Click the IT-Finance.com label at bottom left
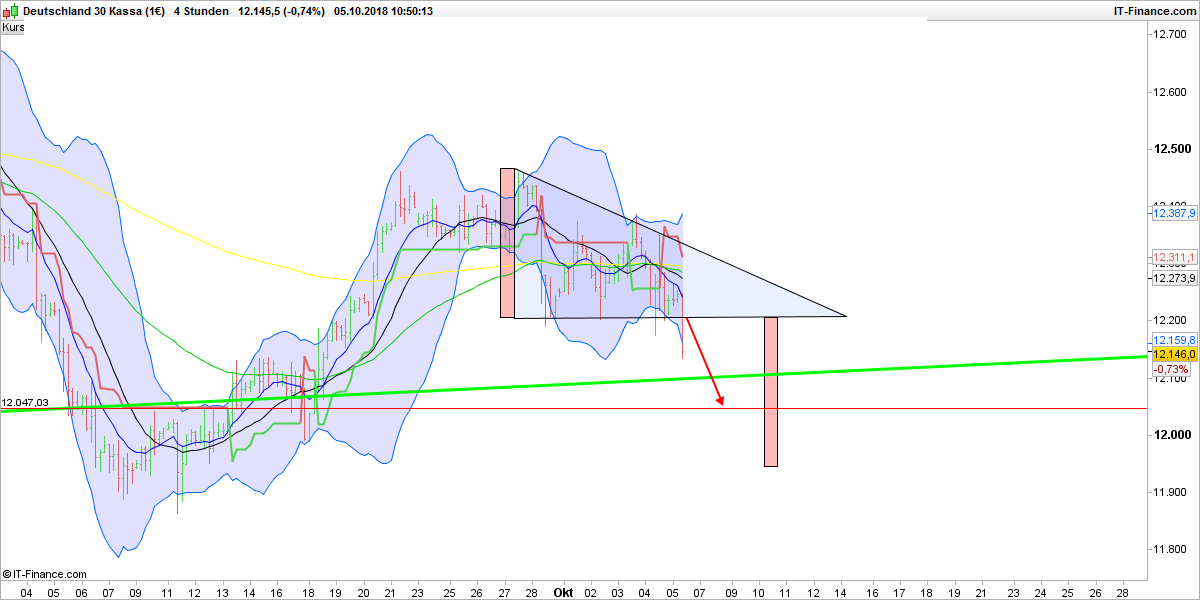This screenshot has width=1200, height=600. point(43,574)
